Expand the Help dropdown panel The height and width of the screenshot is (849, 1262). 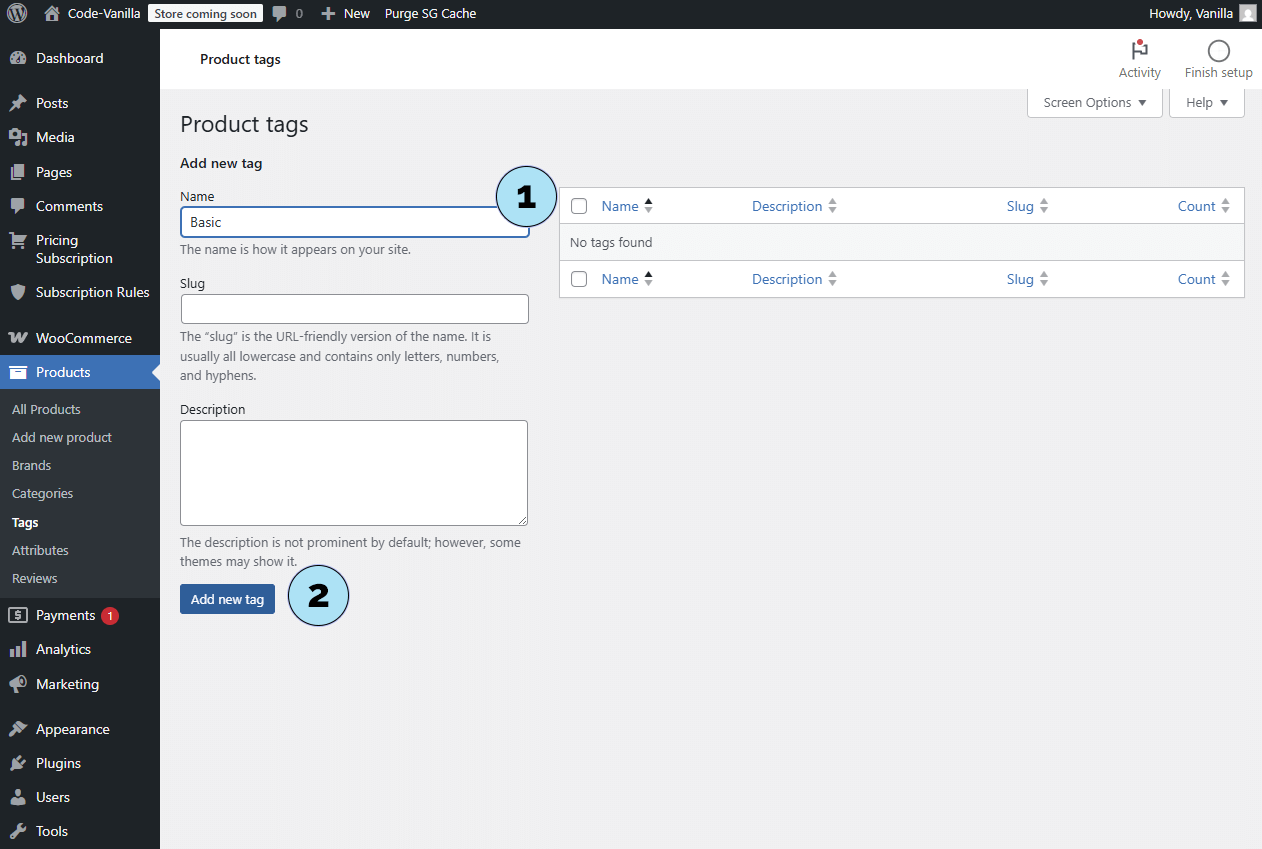[1206, 103]
